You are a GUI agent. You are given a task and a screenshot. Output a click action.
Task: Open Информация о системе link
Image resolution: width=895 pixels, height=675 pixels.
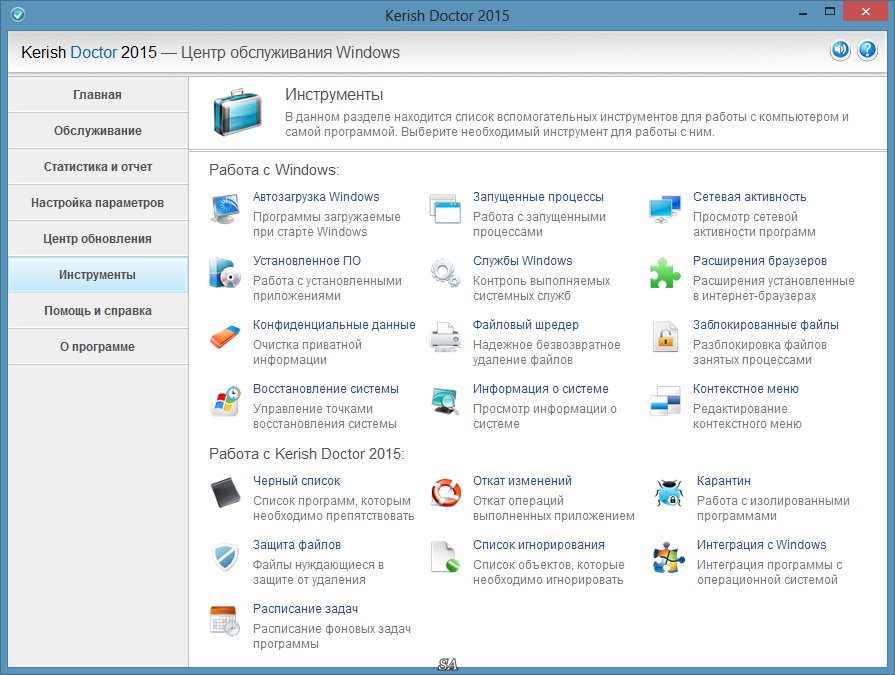[x=541, y=389]
